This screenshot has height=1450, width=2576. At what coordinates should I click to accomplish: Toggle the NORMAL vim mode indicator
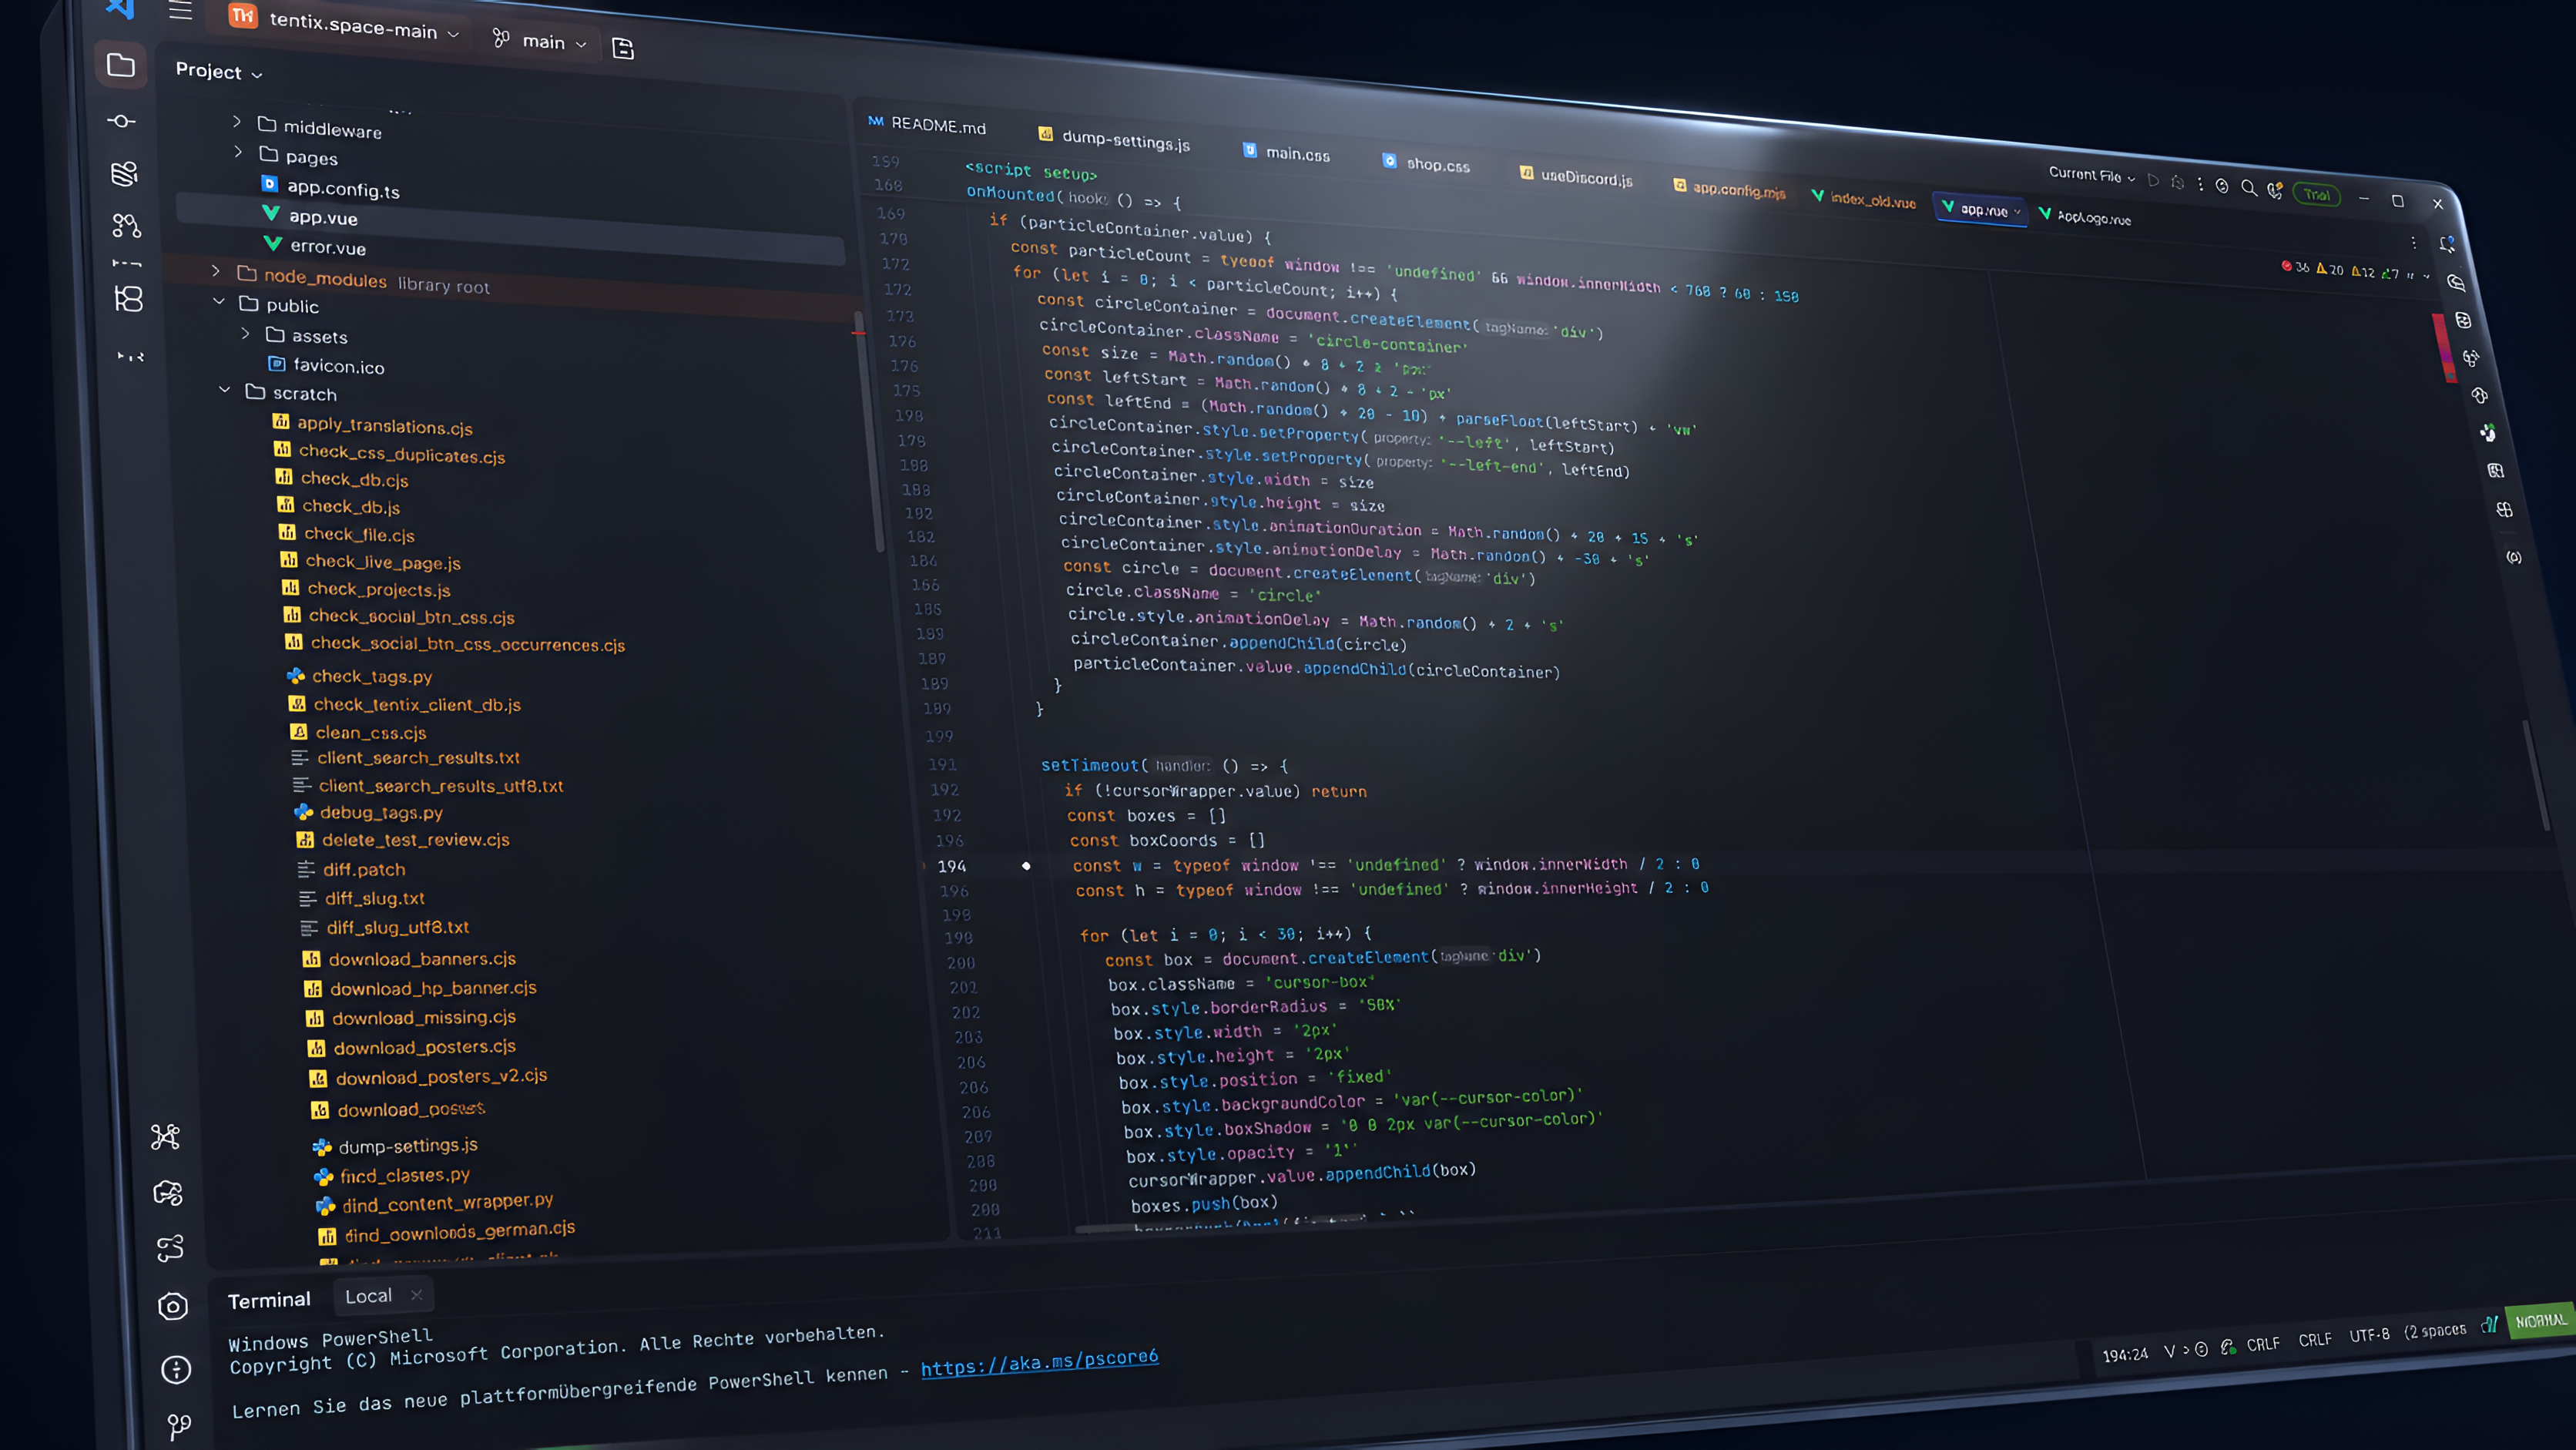2539,1321
